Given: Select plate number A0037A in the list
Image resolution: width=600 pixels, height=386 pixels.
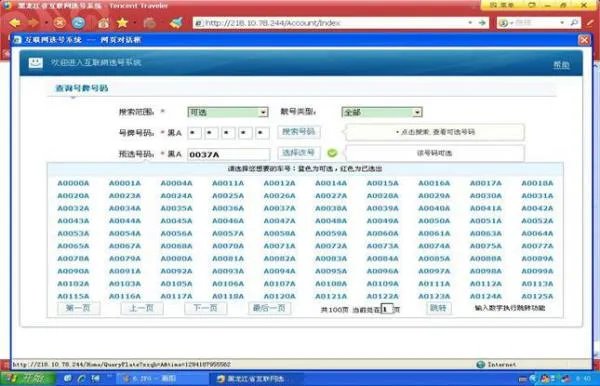Looking at the screenshot, I should tap(279, 208).
